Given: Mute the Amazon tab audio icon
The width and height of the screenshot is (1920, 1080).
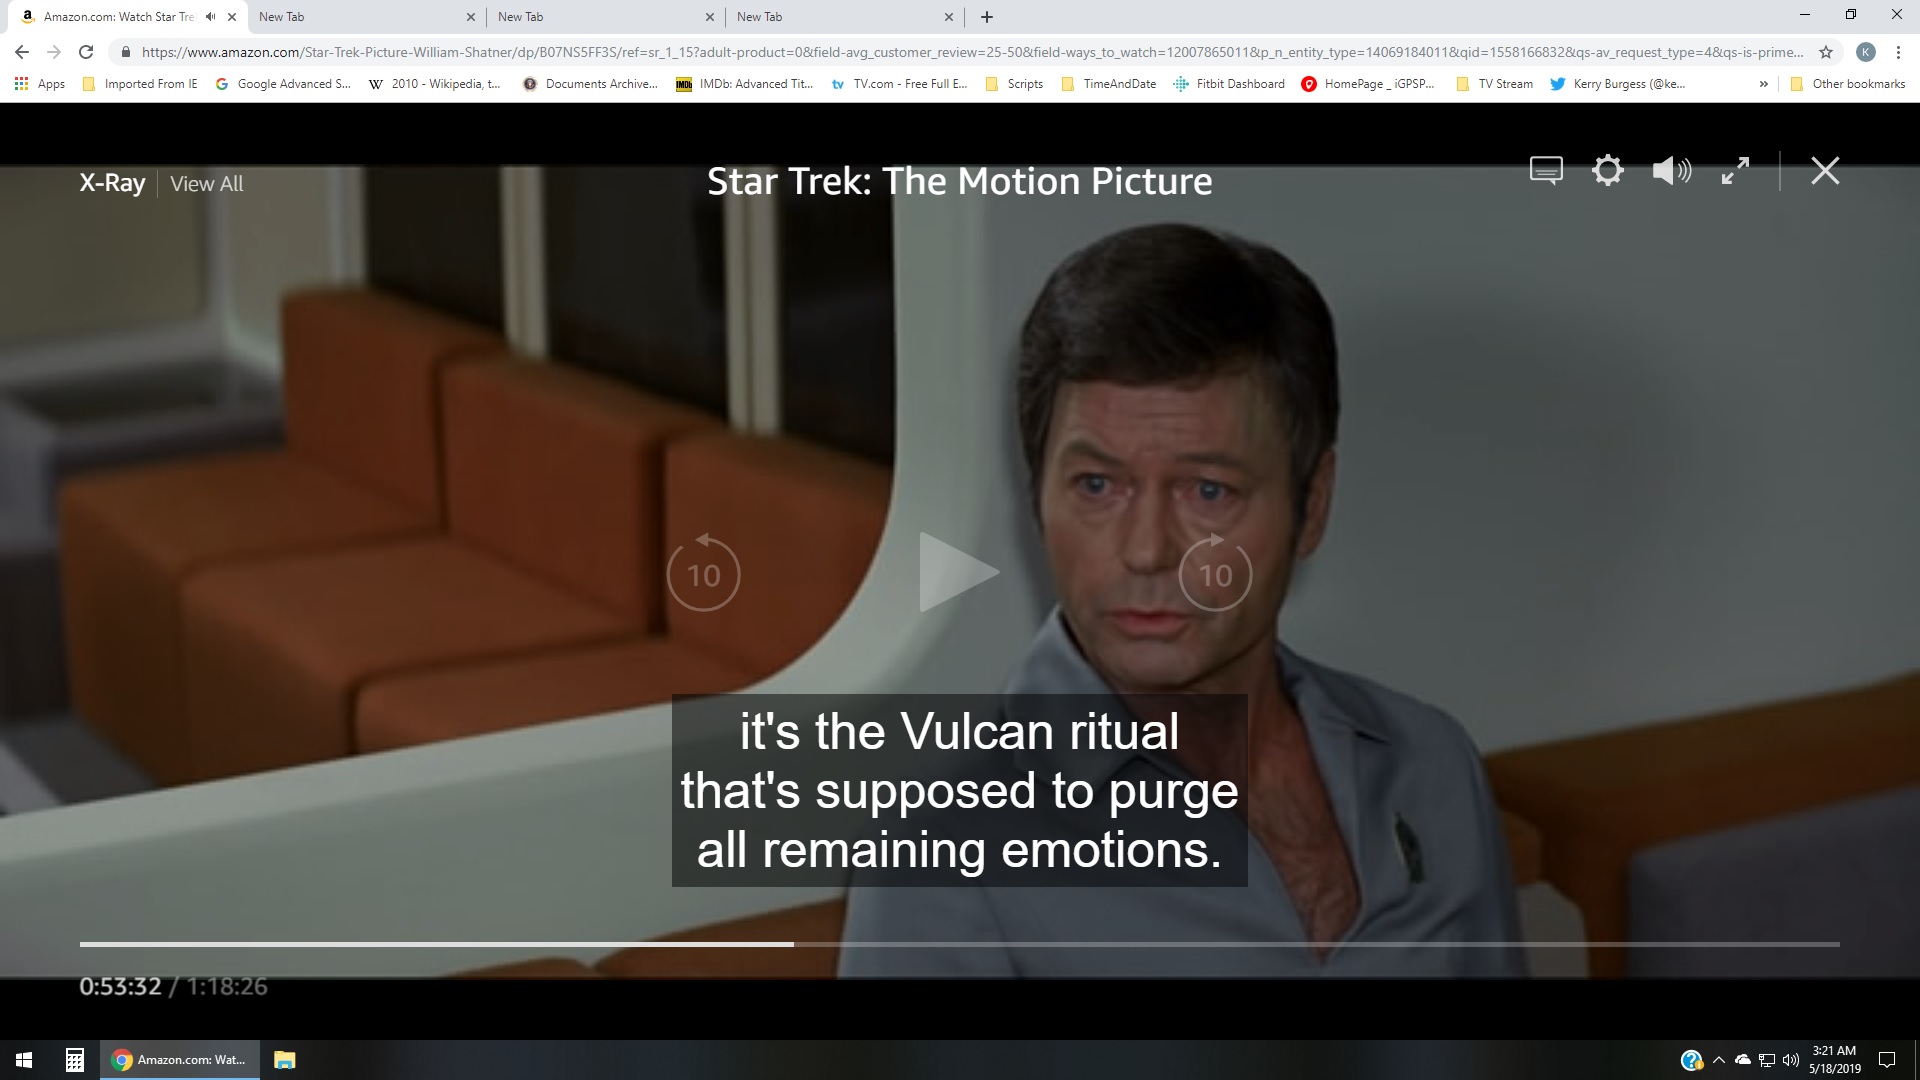Looking at the screenshot, I should (x=210, y=17).
